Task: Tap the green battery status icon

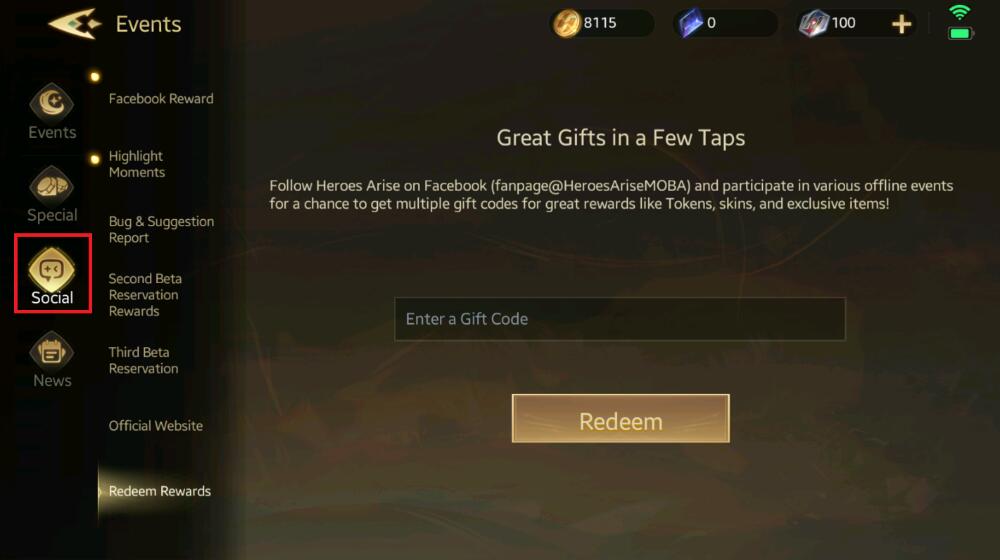Action: (x=960, y=33)
